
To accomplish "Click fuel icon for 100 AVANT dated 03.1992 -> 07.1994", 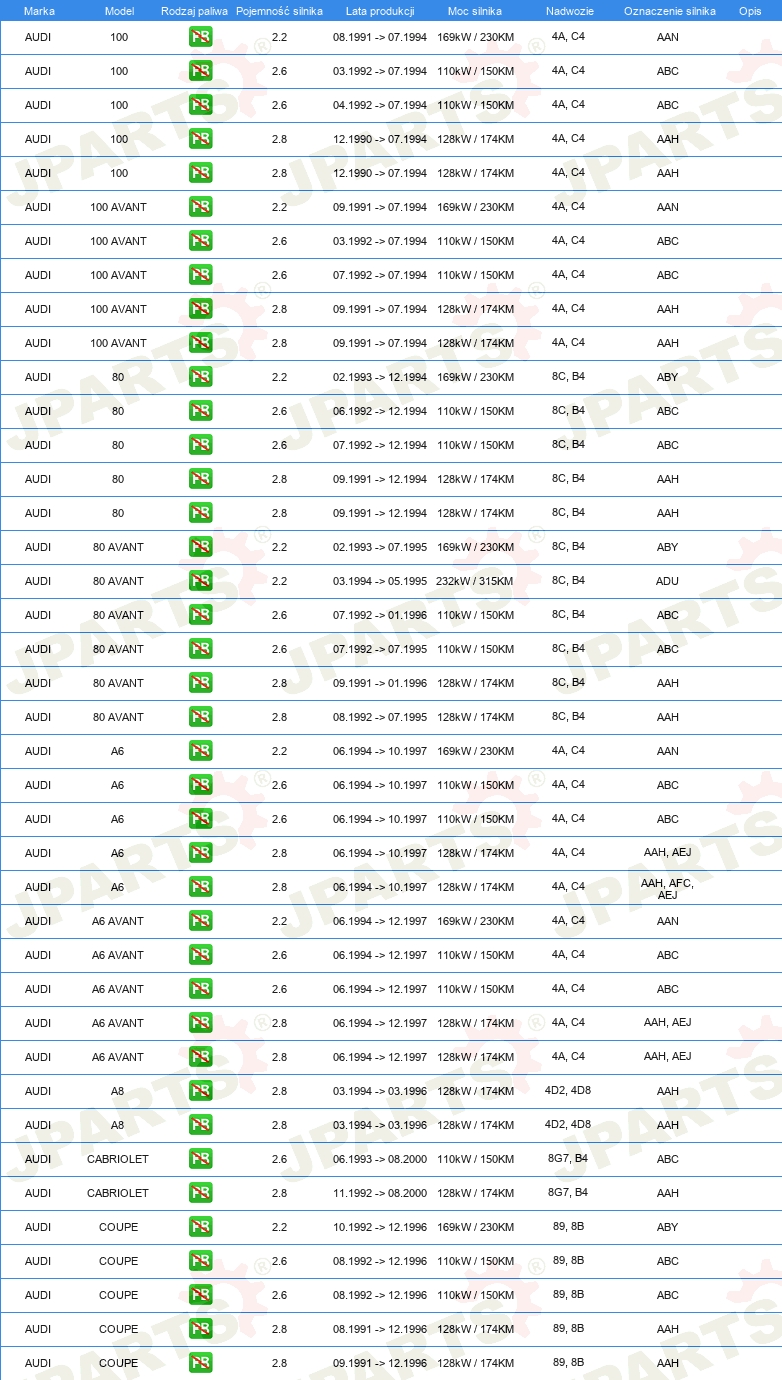I will 200,242.
